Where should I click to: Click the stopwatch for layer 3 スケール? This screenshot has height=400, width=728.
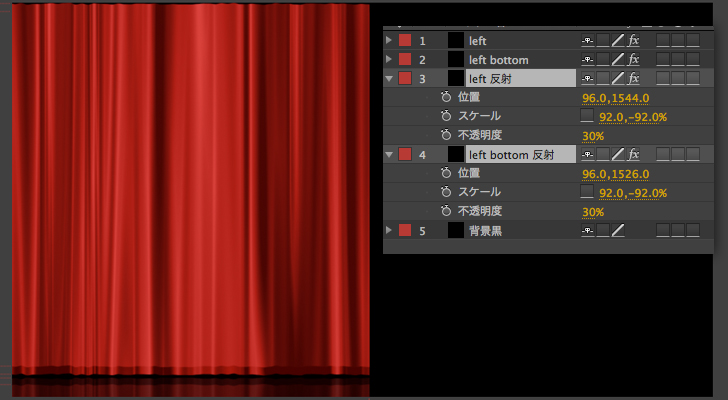point(446,117)
